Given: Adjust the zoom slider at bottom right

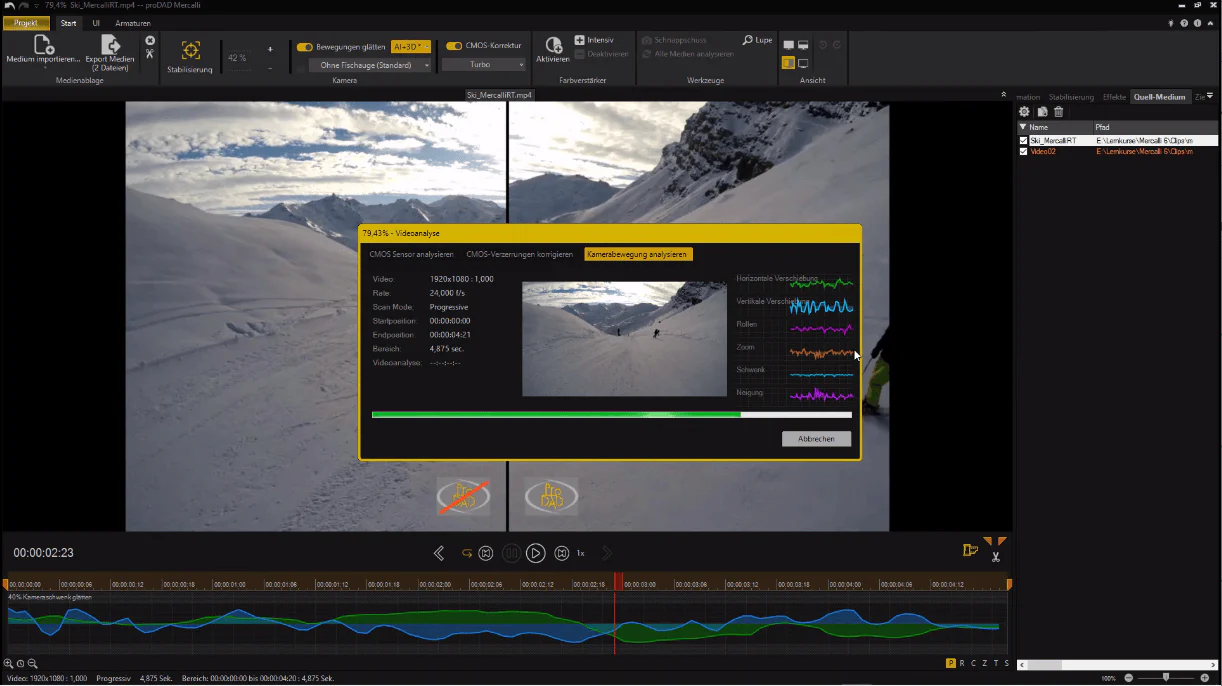Looking at the screenshot, I should point(1166,678).
